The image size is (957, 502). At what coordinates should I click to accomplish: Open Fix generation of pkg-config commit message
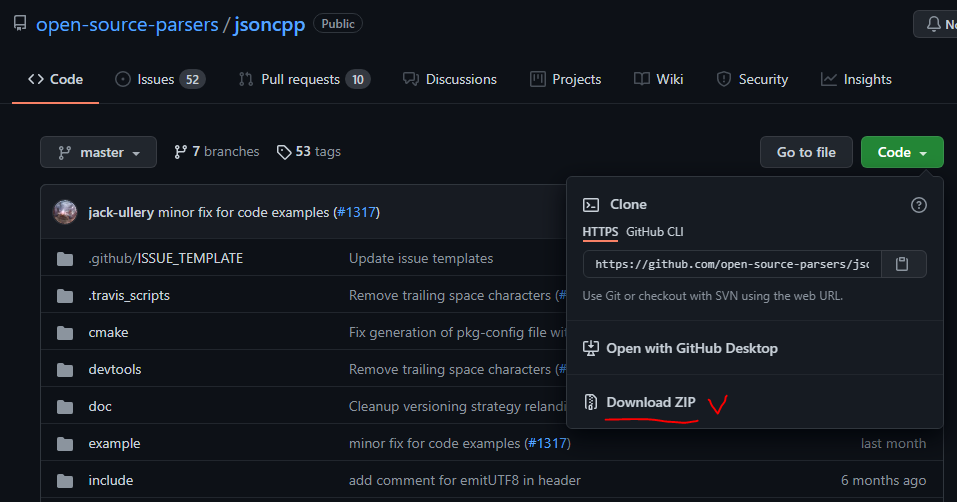click(x=458, y=332)
